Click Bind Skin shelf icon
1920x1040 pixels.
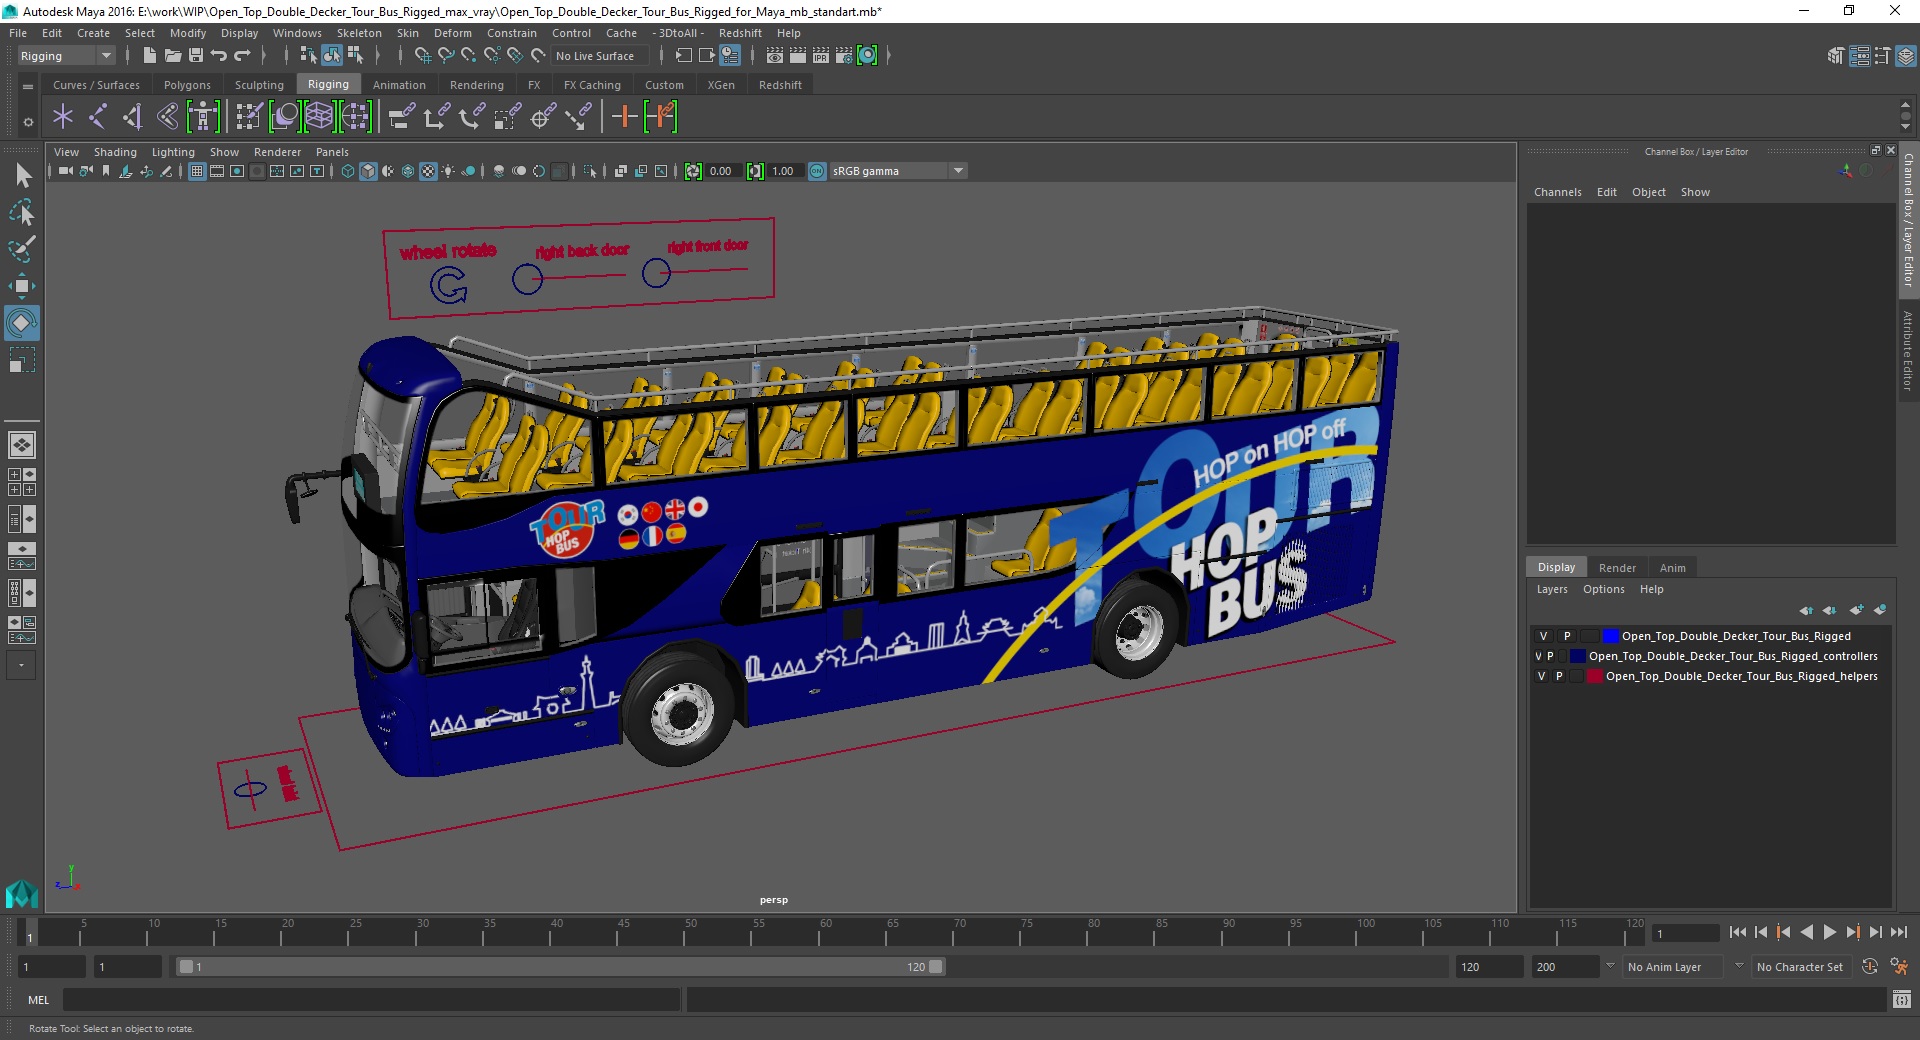tap(168, 117)
